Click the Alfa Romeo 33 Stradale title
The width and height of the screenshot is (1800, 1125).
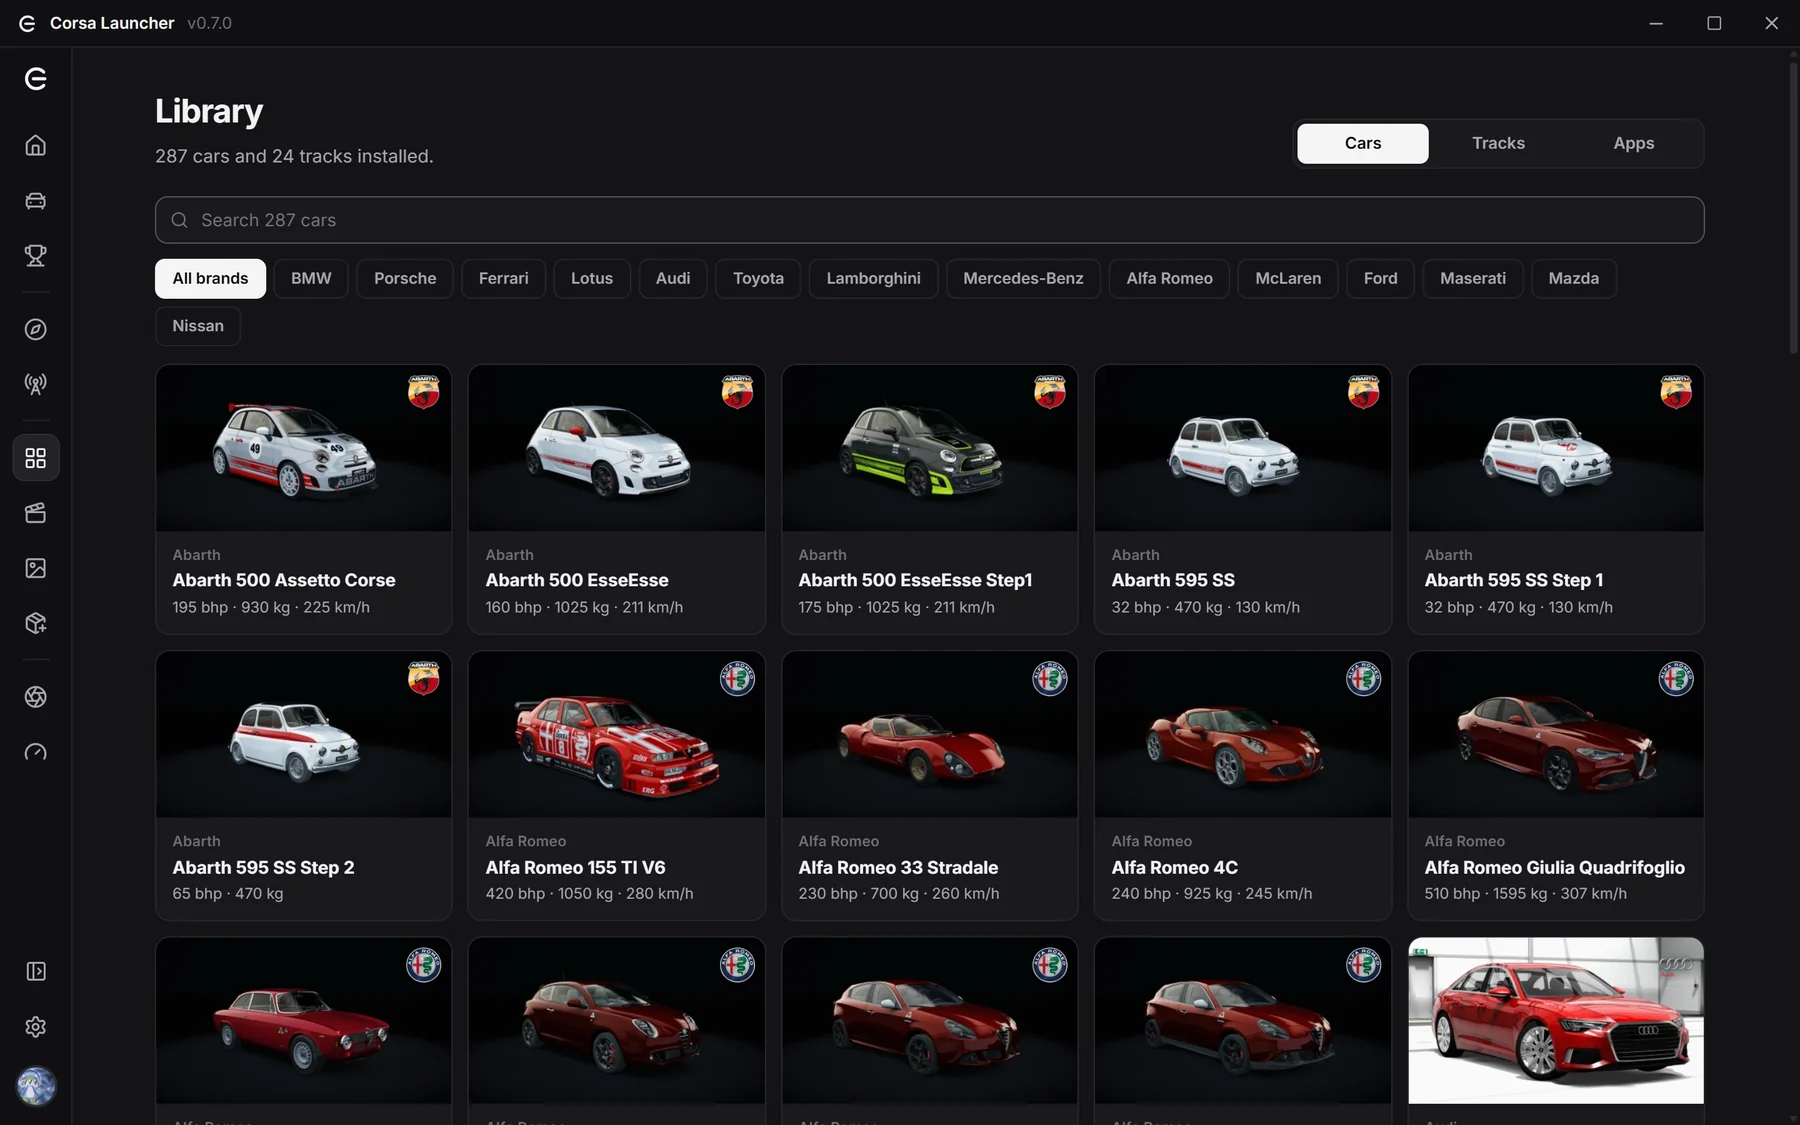[898, 867]
